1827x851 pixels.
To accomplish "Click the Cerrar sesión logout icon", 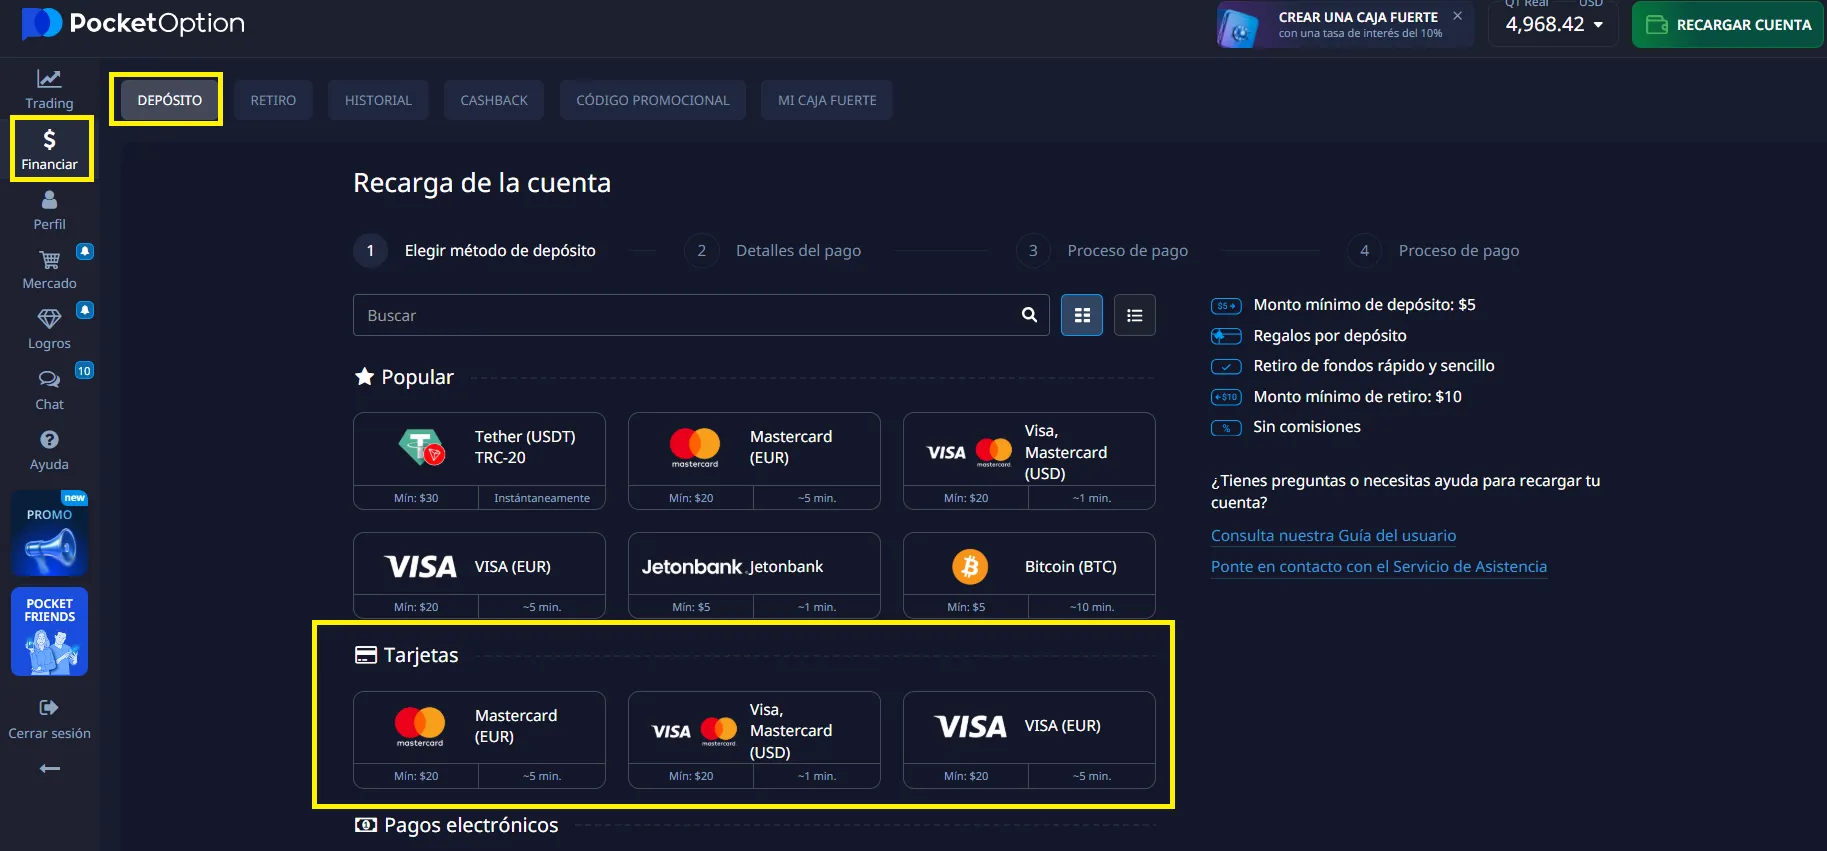I will pyautogui.click(x=49, y=708).
